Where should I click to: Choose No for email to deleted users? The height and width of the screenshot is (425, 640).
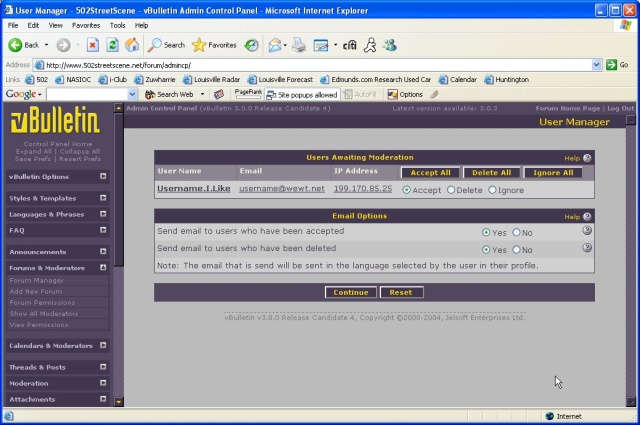(516, 250)
